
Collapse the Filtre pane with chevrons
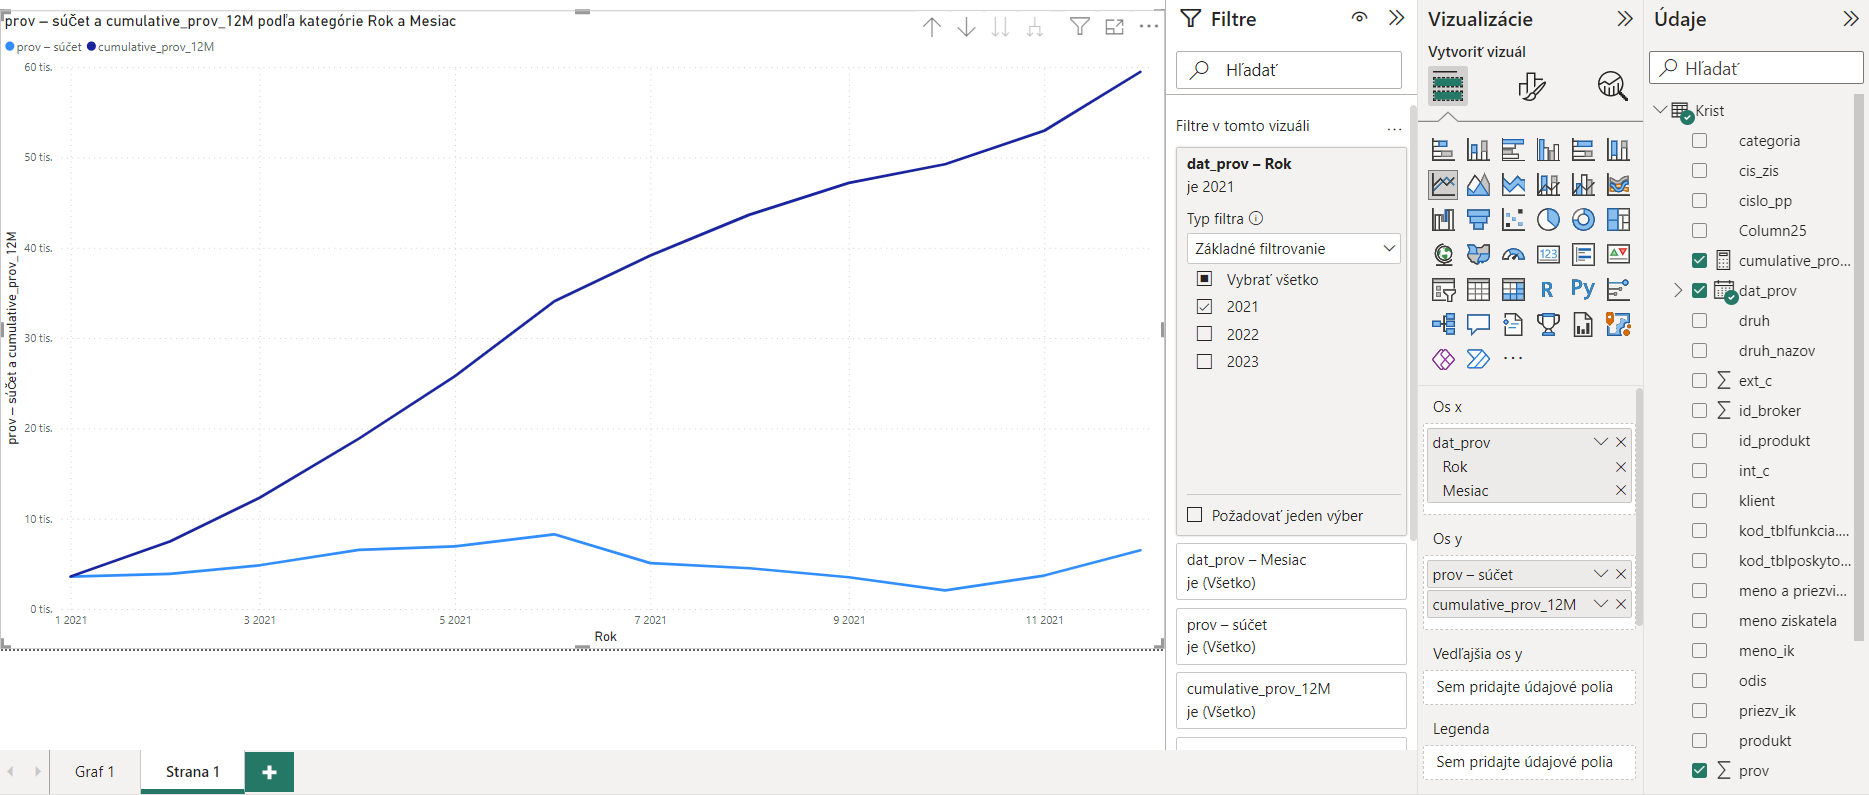click(x=1396, y=18)
